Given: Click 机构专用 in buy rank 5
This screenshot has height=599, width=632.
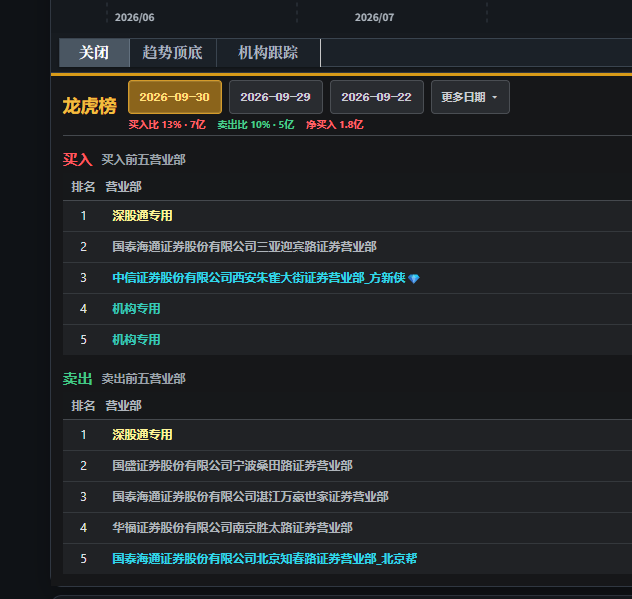Looking at the screenshot, I should [136, 340].
